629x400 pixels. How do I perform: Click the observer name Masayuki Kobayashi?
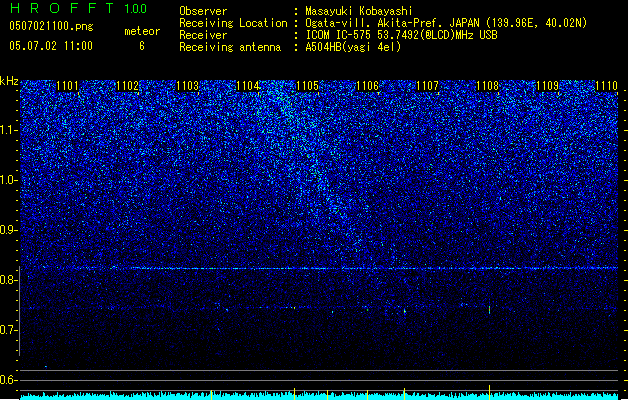pos(359,11)
